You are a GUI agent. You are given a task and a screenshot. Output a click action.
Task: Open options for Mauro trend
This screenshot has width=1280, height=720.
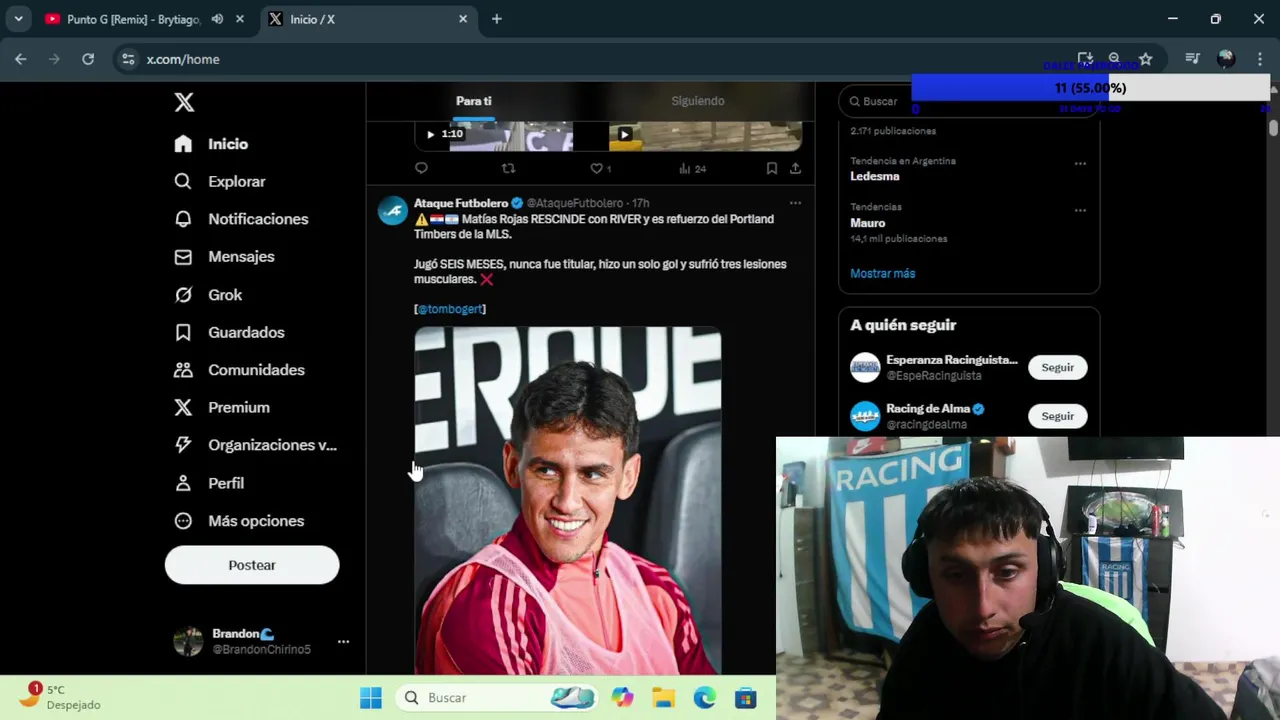pyautogui.click(x=1080, y=210)
